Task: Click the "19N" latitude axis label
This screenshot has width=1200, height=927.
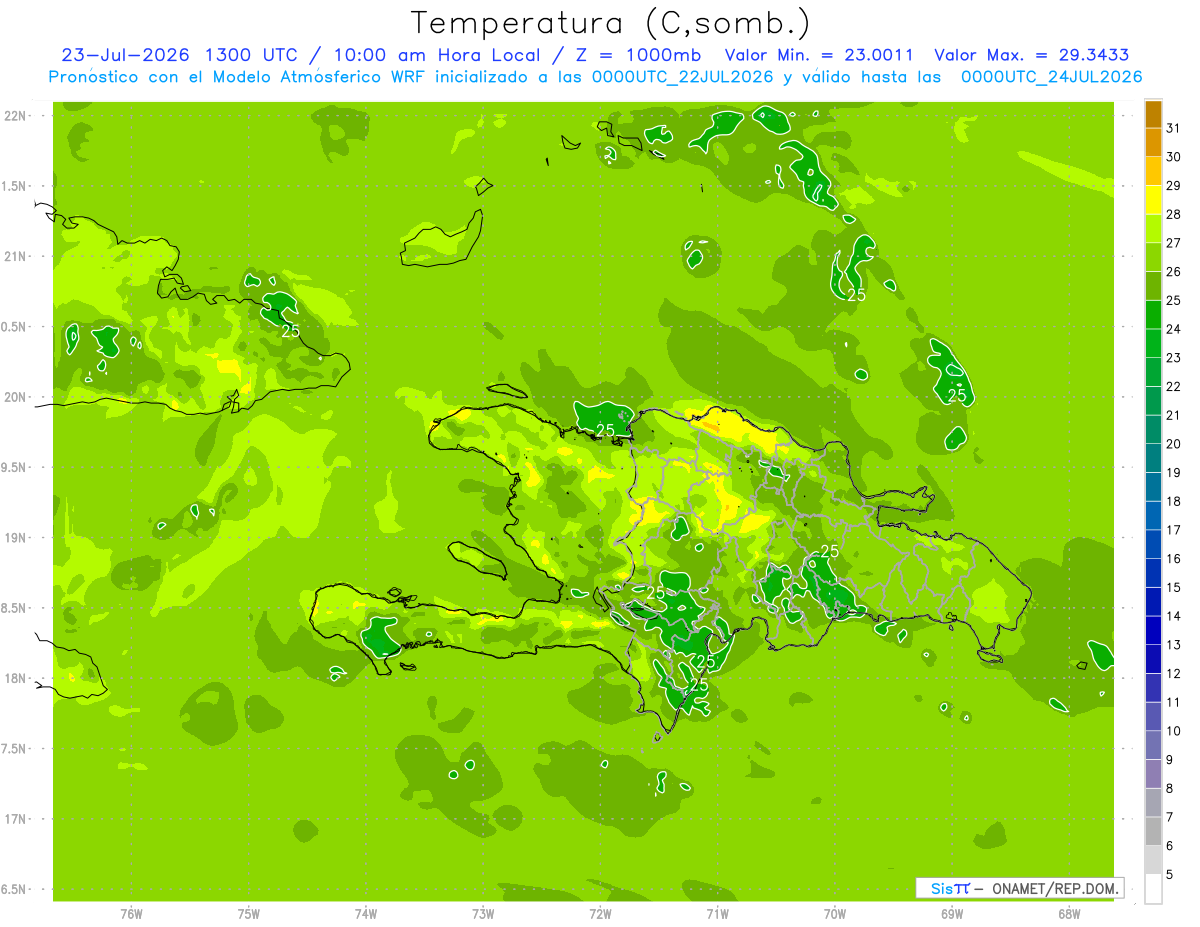Action: pos(15,538)
